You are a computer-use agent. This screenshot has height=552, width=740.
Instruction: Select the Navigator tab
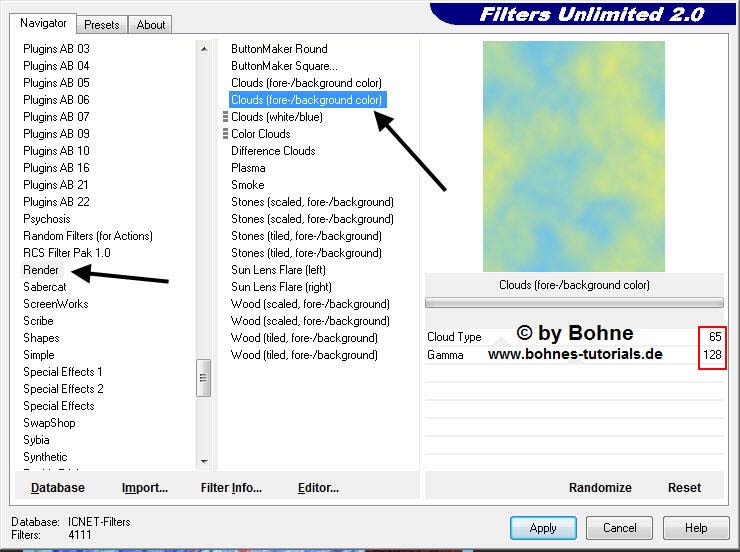(44, 23)
